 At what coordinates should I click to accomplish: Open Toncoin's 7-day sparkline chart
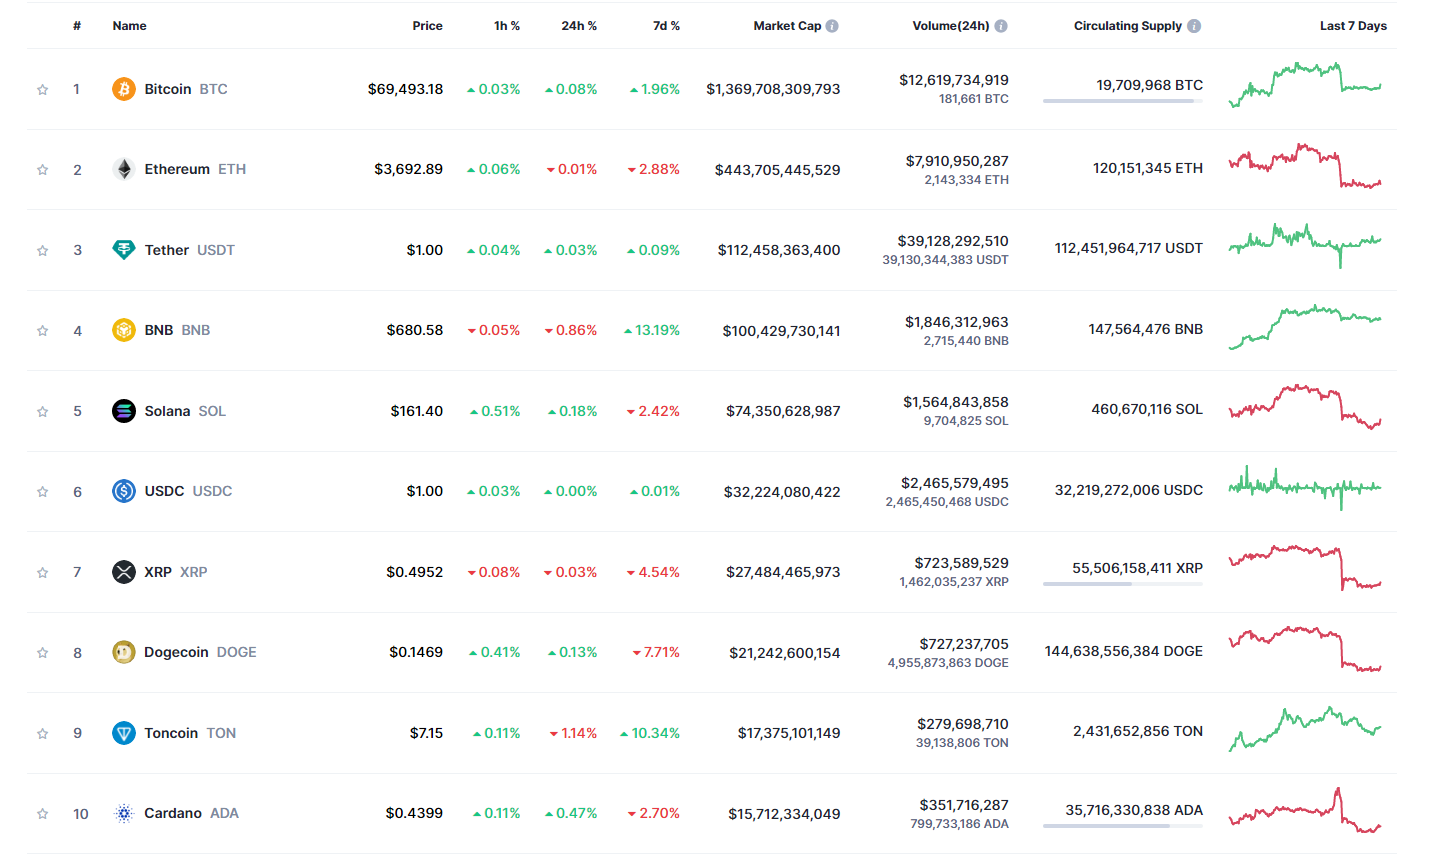1305,729
